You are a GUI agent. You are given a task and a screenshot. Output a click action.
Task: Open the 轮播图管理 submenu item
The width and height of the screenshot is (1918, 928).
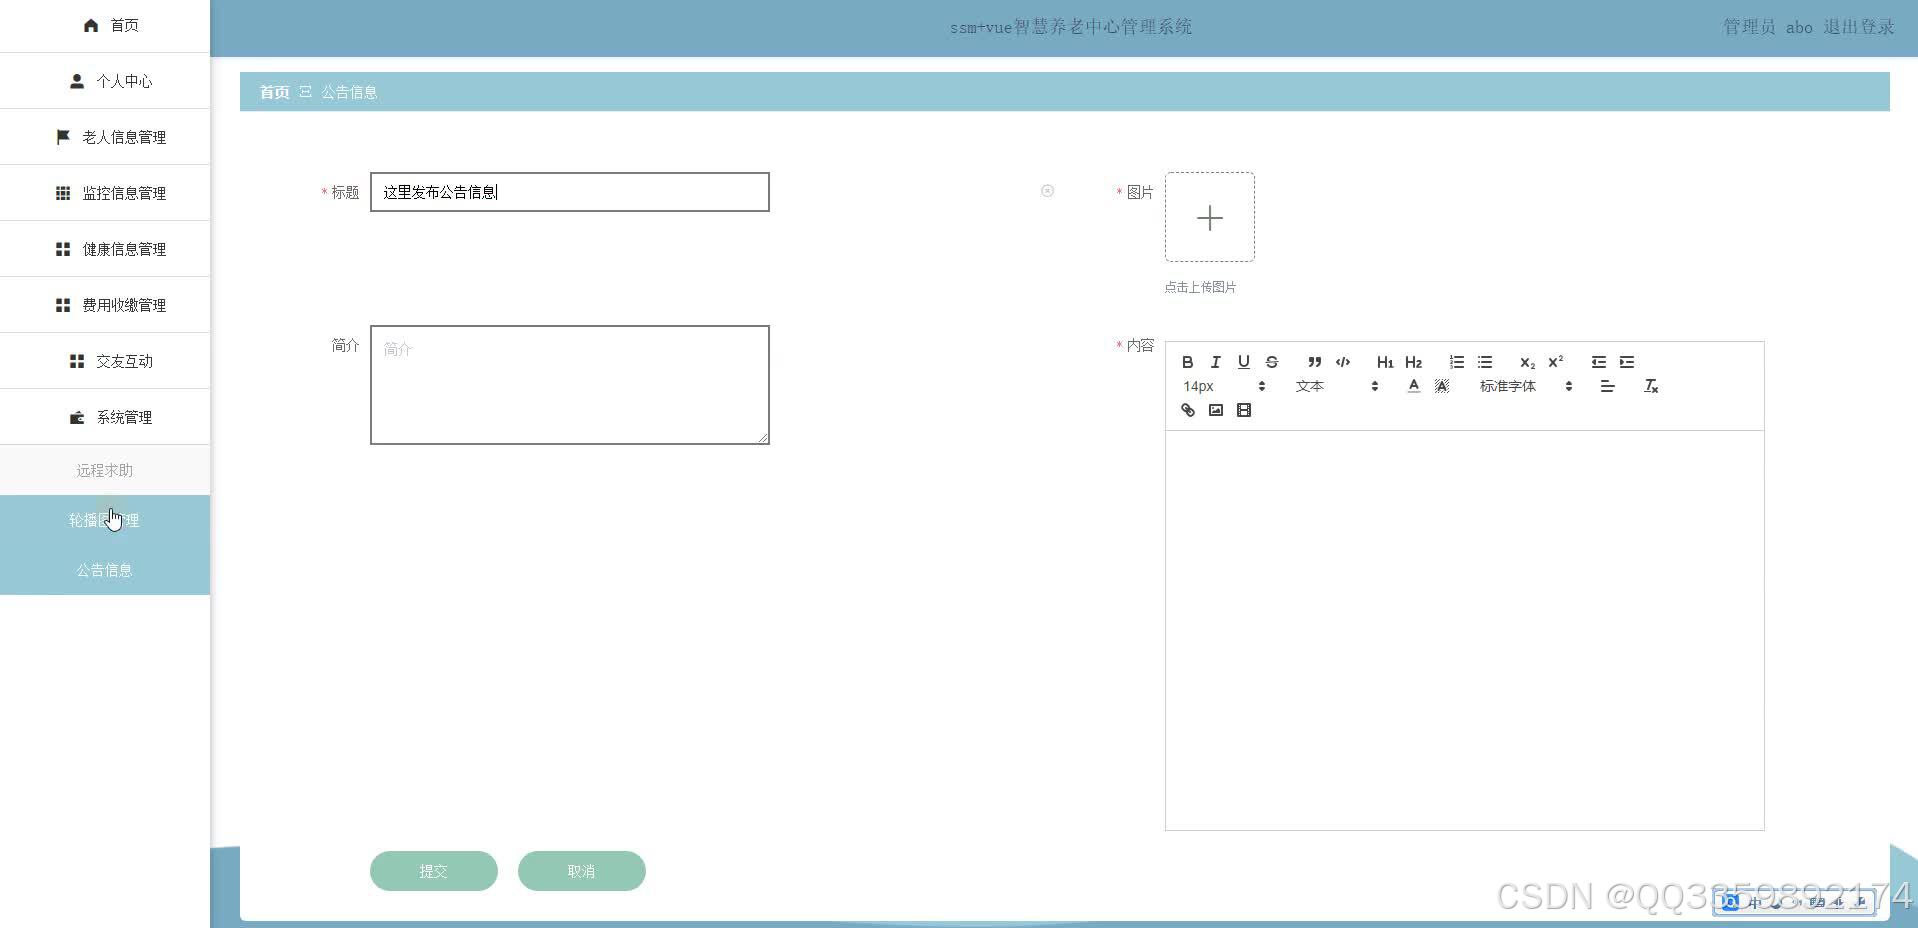(x=105, y=520)
